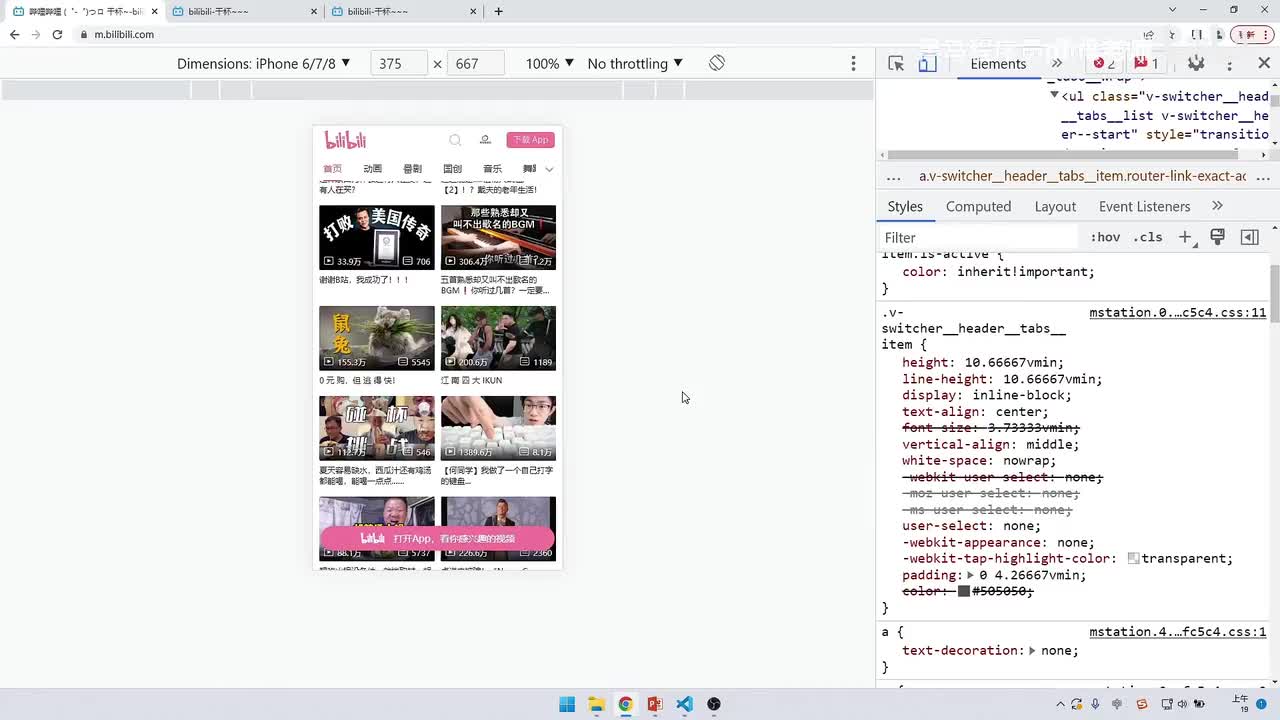1280x720 pixels.
Task: Open the mstation.0 c5c4.css:11 source link
Action: click(1178, 312)
